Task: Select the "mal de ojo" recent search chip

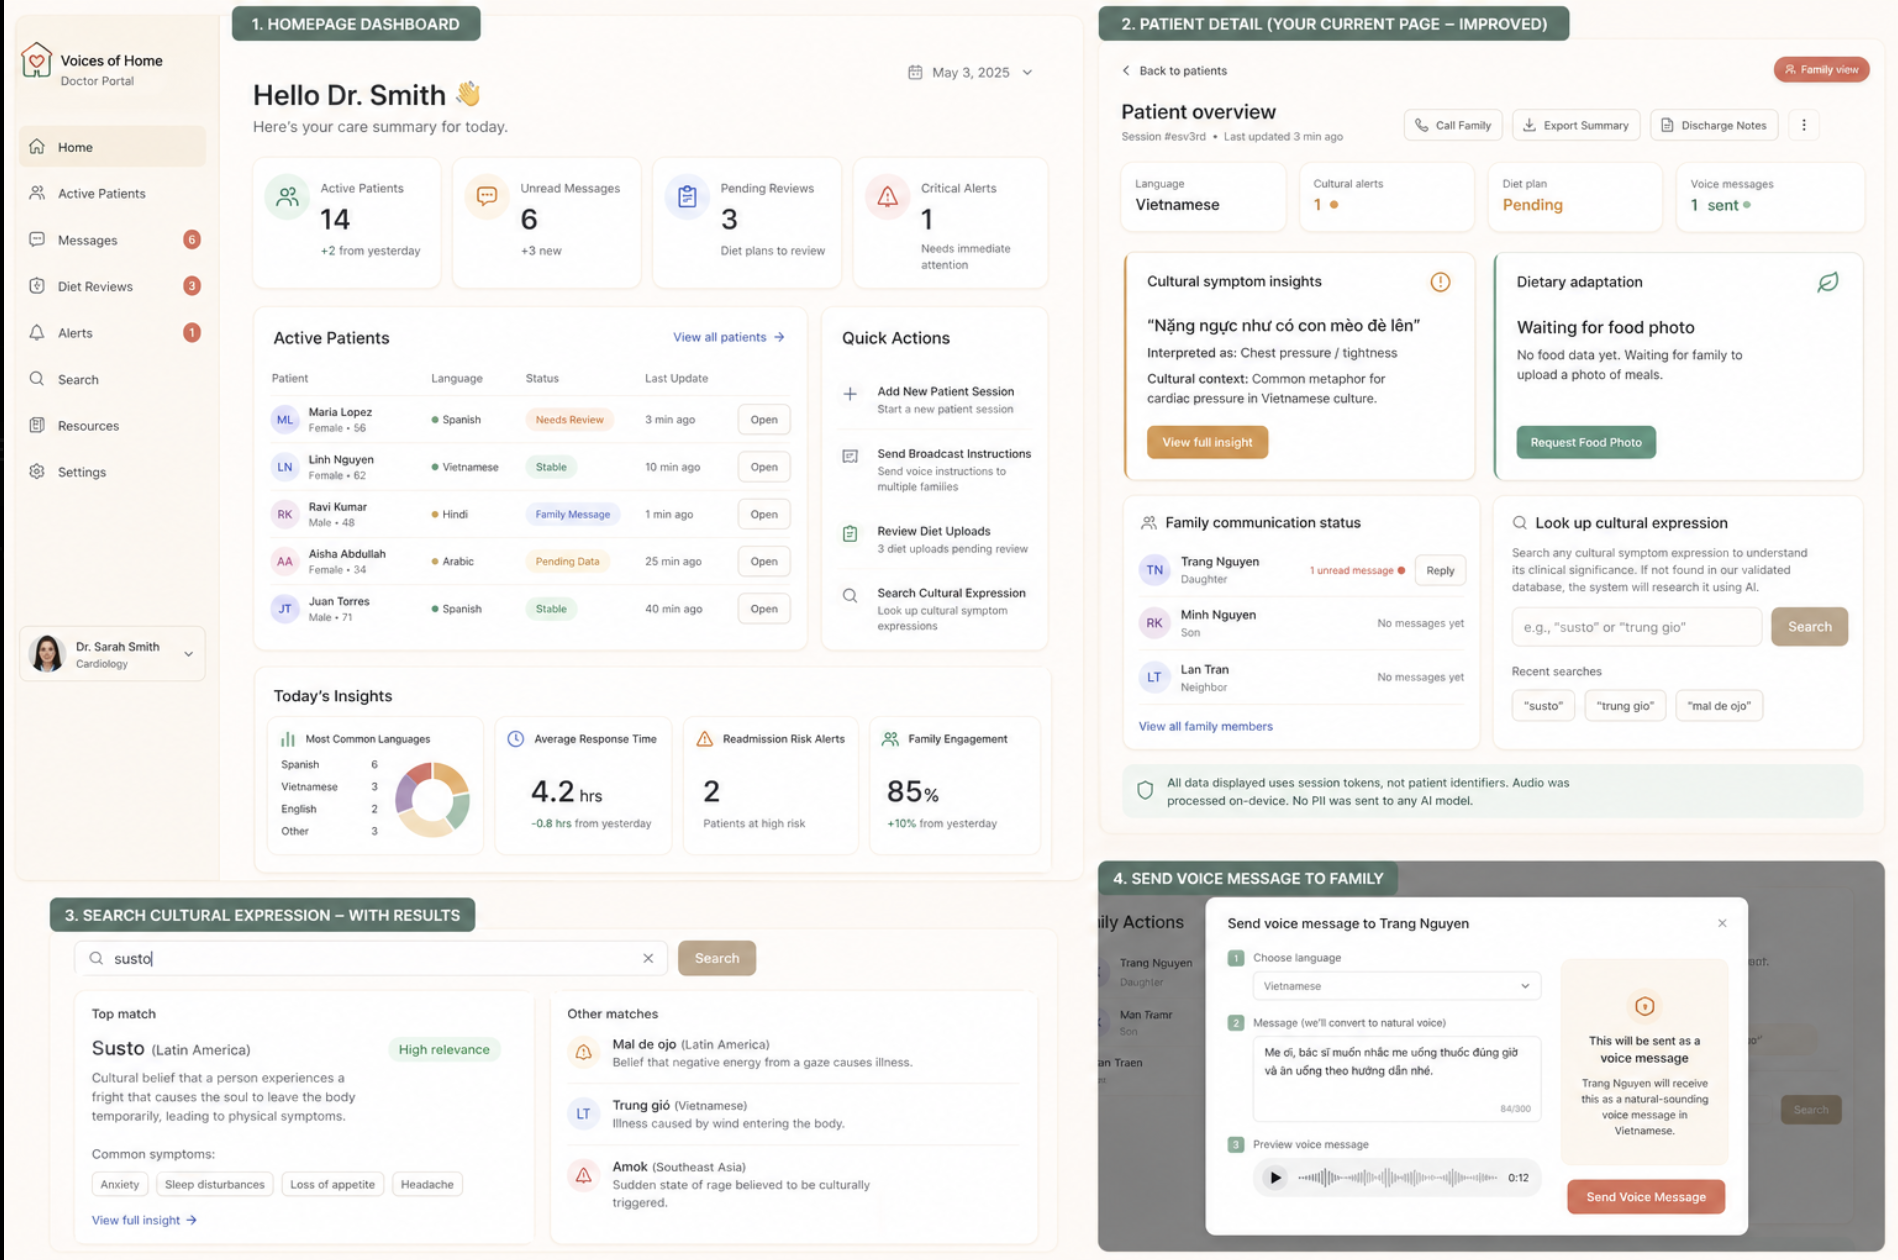Action: coord(1719,706)
